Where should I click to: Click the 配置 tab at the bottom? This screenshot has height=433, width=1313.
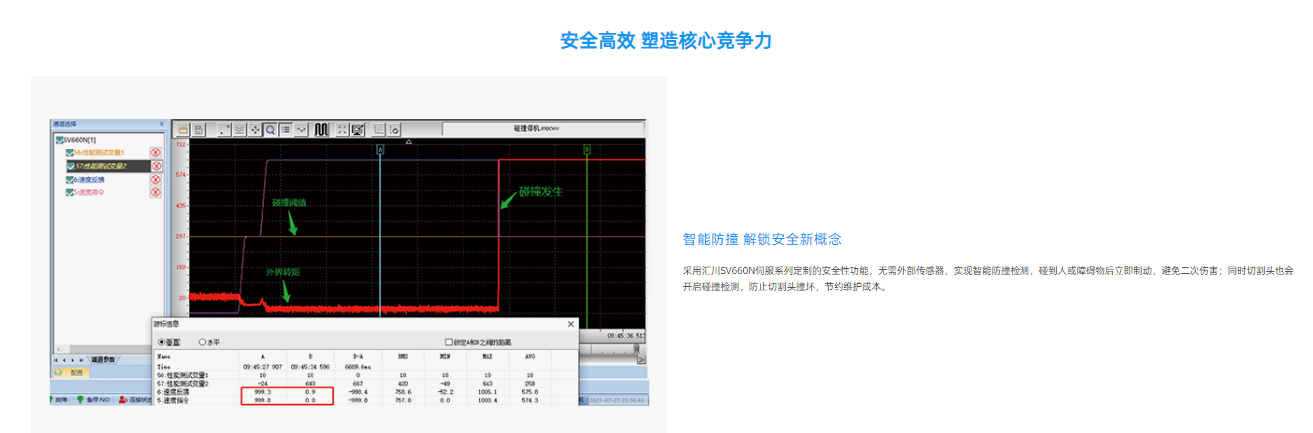(x=76, y=372)
